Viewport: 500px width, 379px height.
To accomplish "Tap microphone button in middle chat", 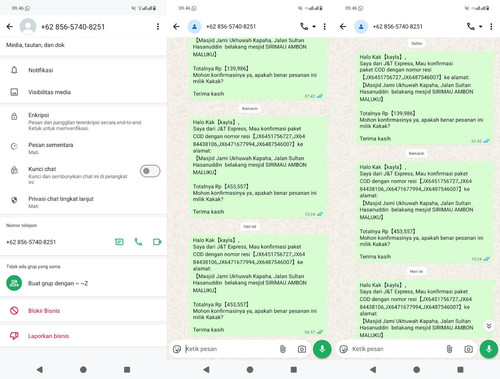I will click(x=322, y=349).
